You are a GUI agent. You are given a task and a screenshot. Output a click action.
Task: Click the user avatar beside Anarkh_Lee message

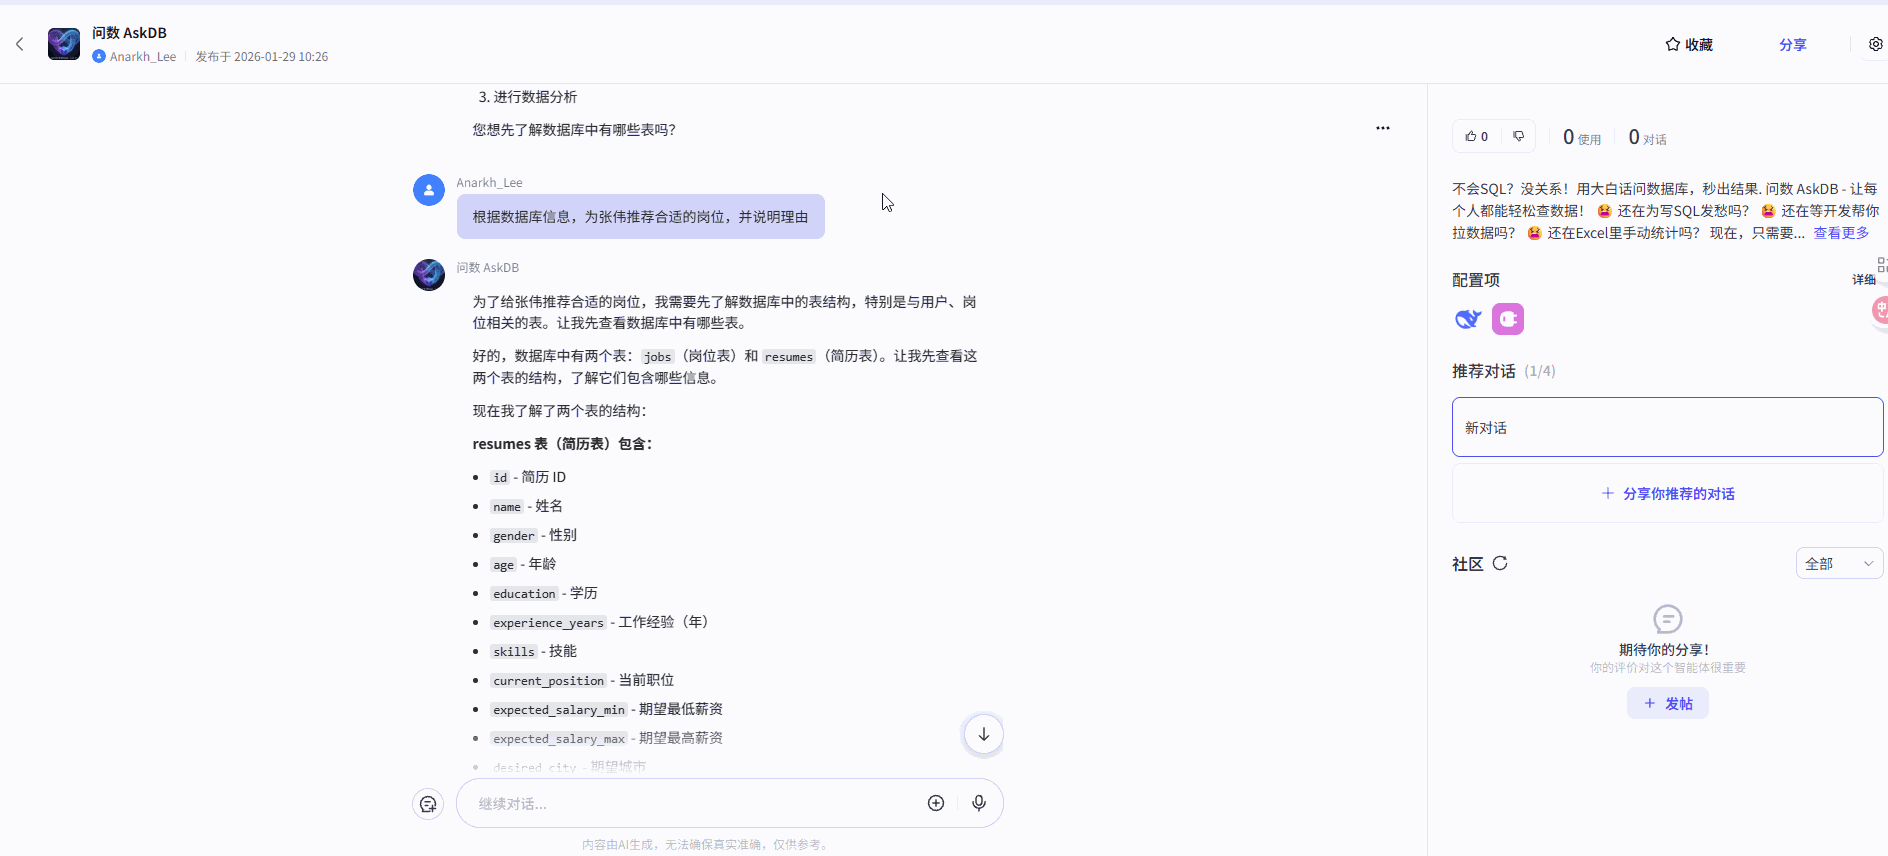(x=429, y=190)
